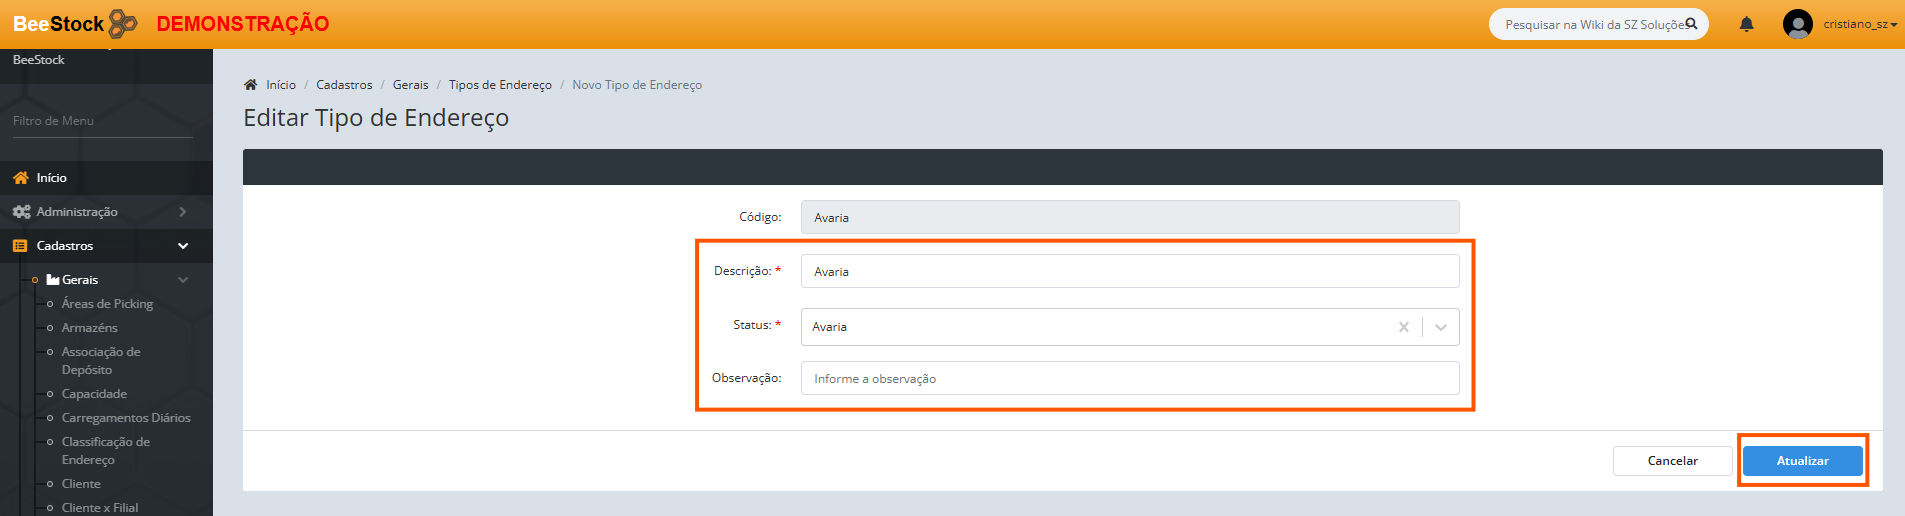Click the Cancelar button
The height and width of the screenshot is (516, 1905).
coord(1672,461)
